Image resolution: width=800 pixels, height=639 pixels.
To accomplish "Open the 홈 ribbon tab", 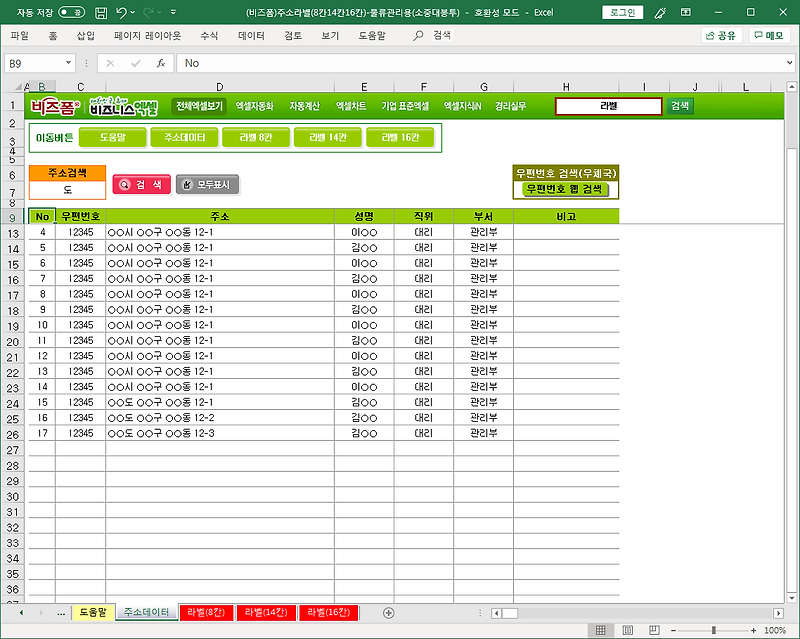I will click(x=53, y=35).
